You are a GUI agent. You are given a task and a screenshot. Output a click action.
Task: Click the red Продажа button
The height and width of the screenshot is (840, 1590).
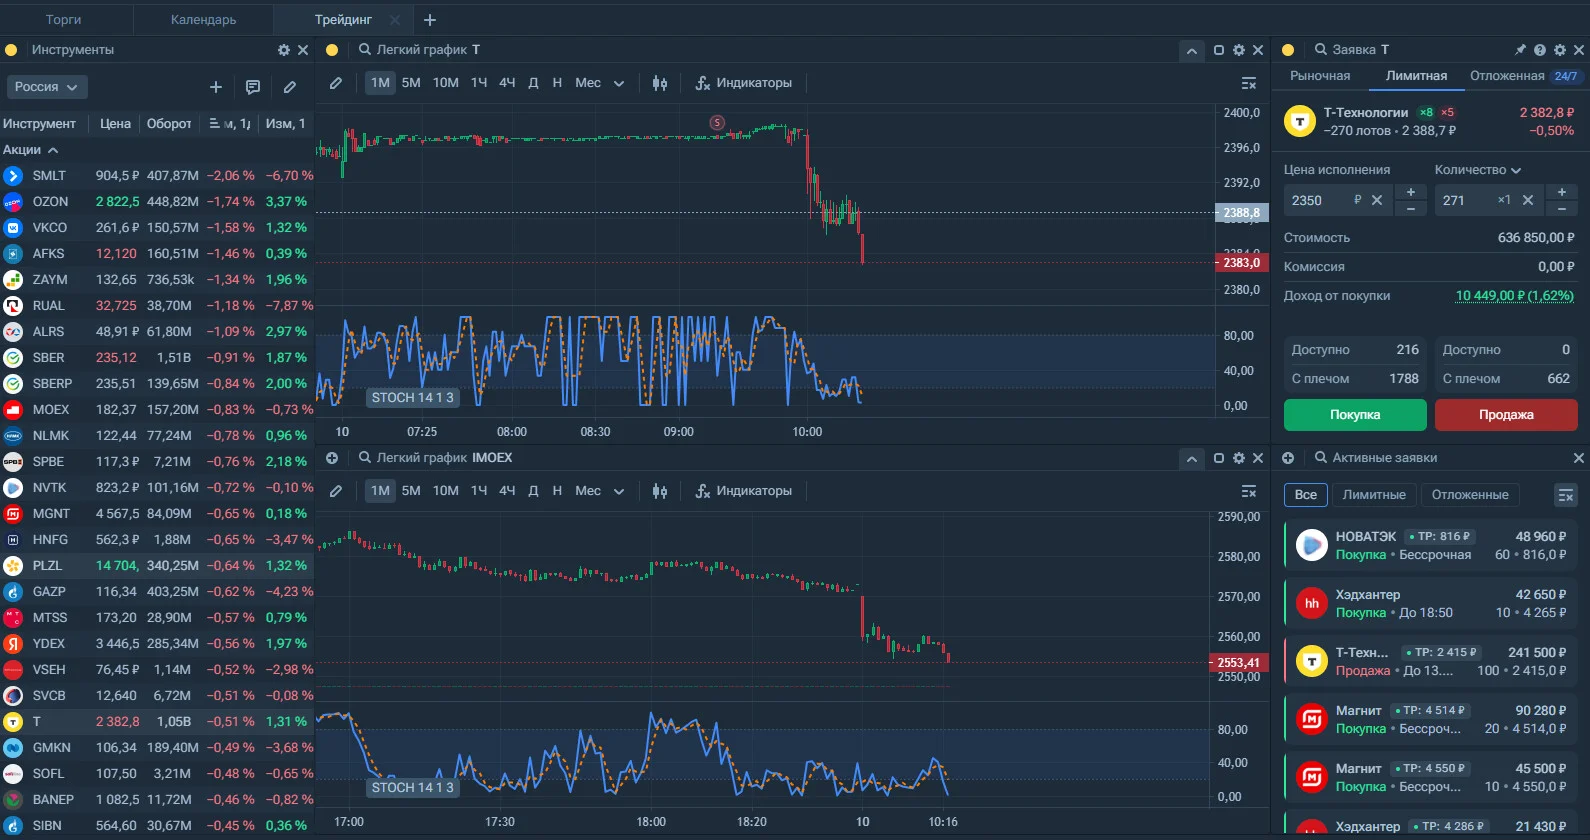[1506, 415]
